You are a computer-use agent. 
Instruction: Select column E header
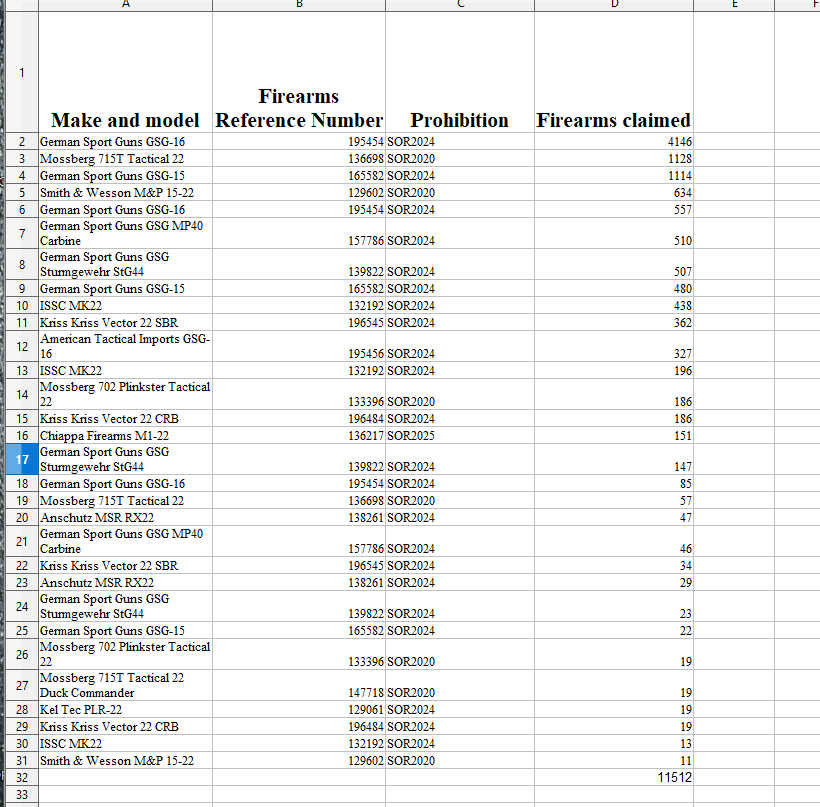pos(734,5)
